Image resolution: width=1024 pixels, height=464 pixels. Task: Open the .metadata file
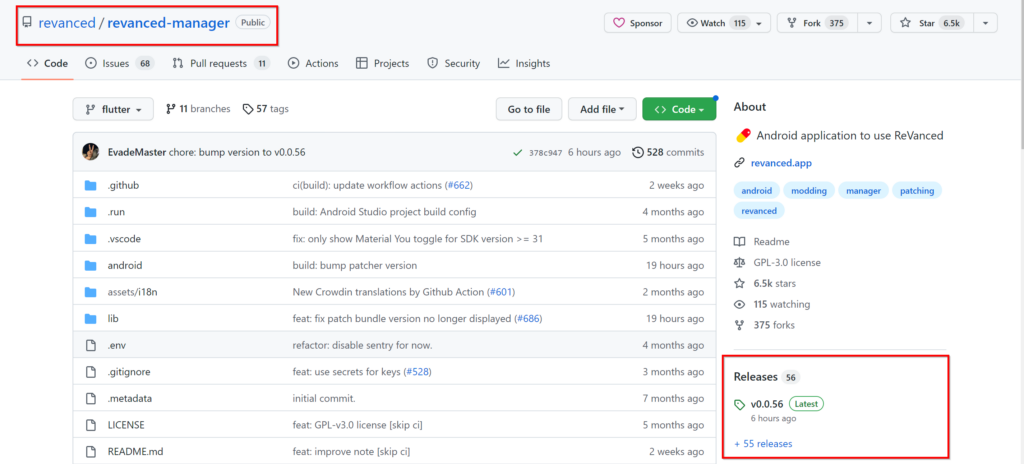point(130,398)
